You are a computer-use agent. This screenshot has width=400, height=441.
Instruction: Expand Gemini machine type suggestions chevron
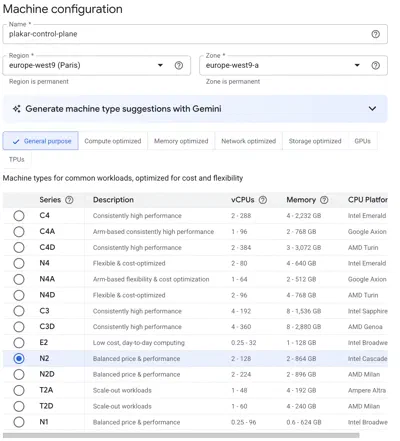click(372, 109)
